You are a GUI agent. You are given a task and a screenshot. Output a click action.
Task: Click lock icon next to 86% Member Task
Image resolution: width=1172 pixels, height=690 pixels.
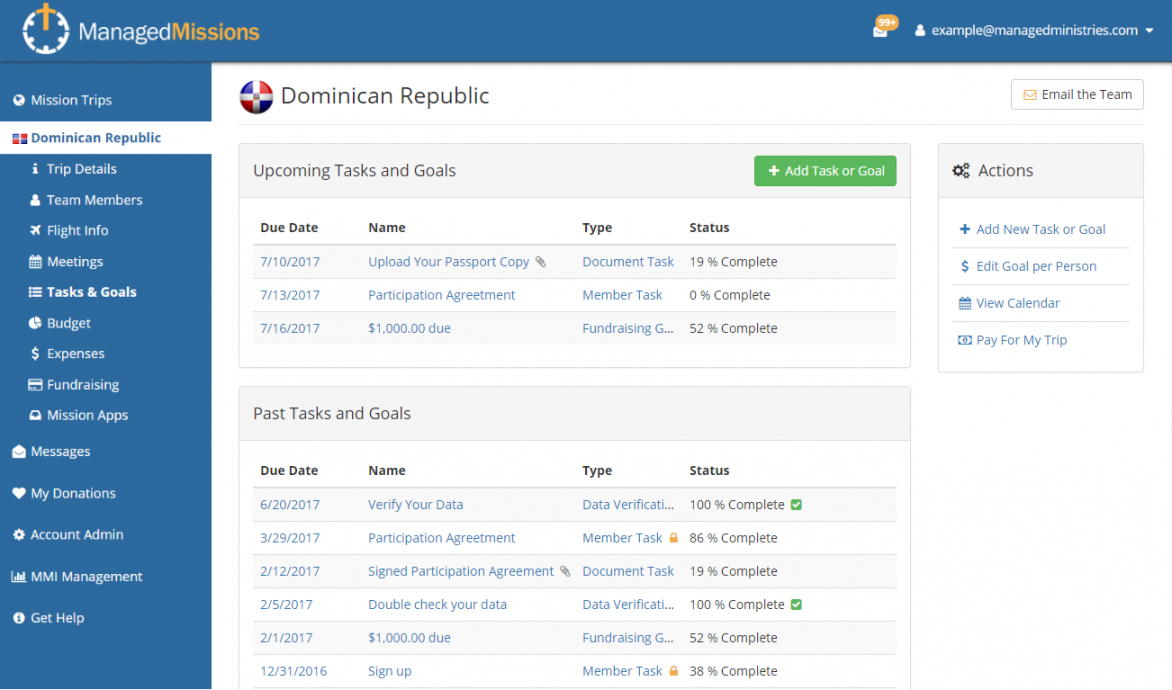pyautogui.click(x=673, y=538)
